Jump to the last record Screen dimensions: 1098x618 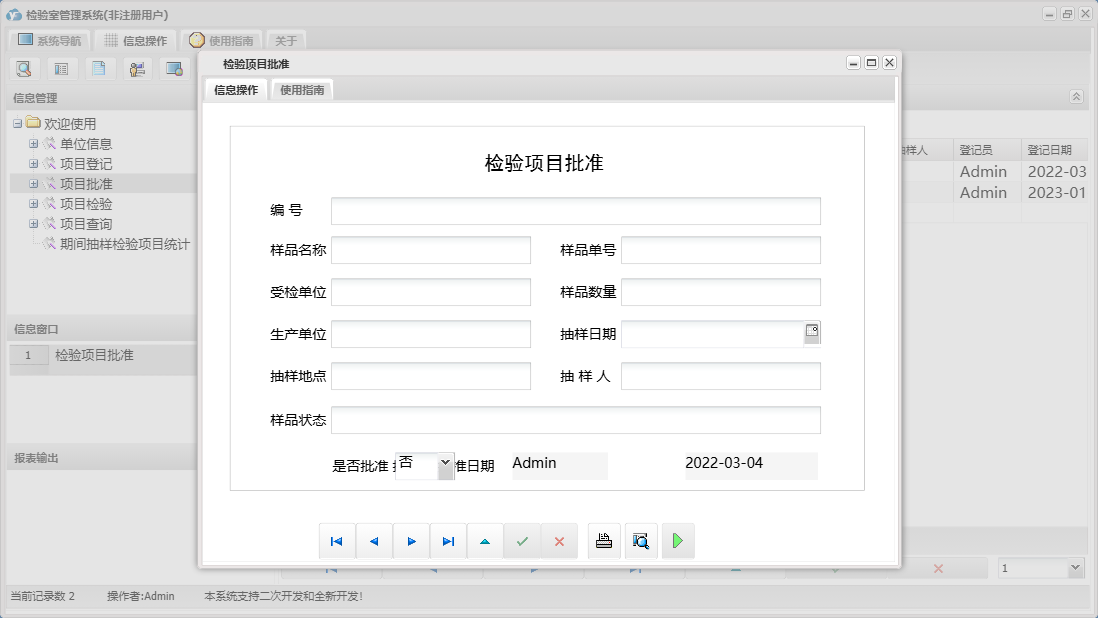(x=448, y=540)
